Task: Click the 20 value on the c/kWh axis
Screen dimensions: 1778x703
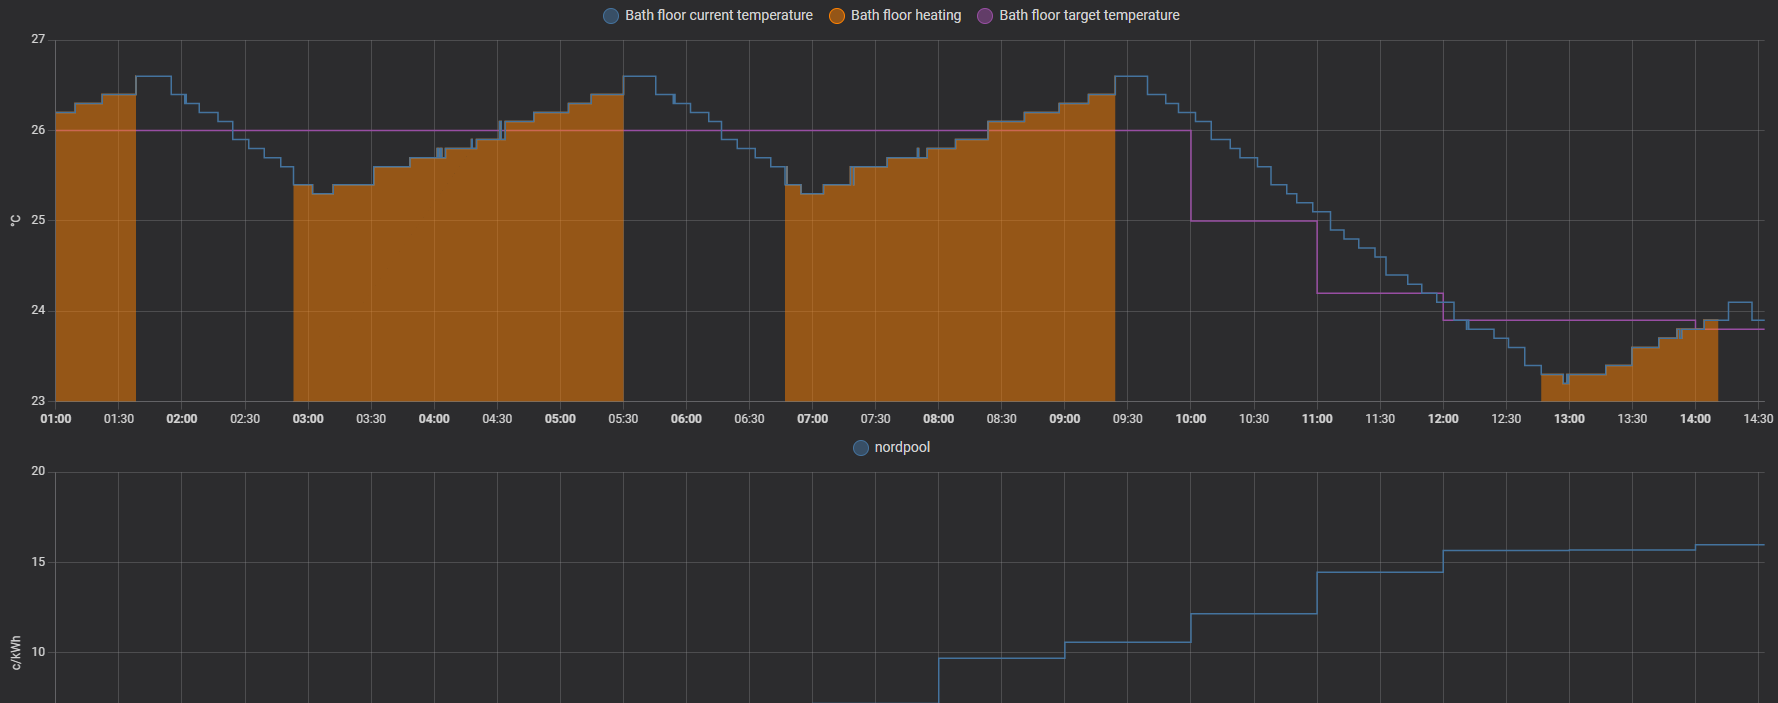Action: [x=38, y=471]
